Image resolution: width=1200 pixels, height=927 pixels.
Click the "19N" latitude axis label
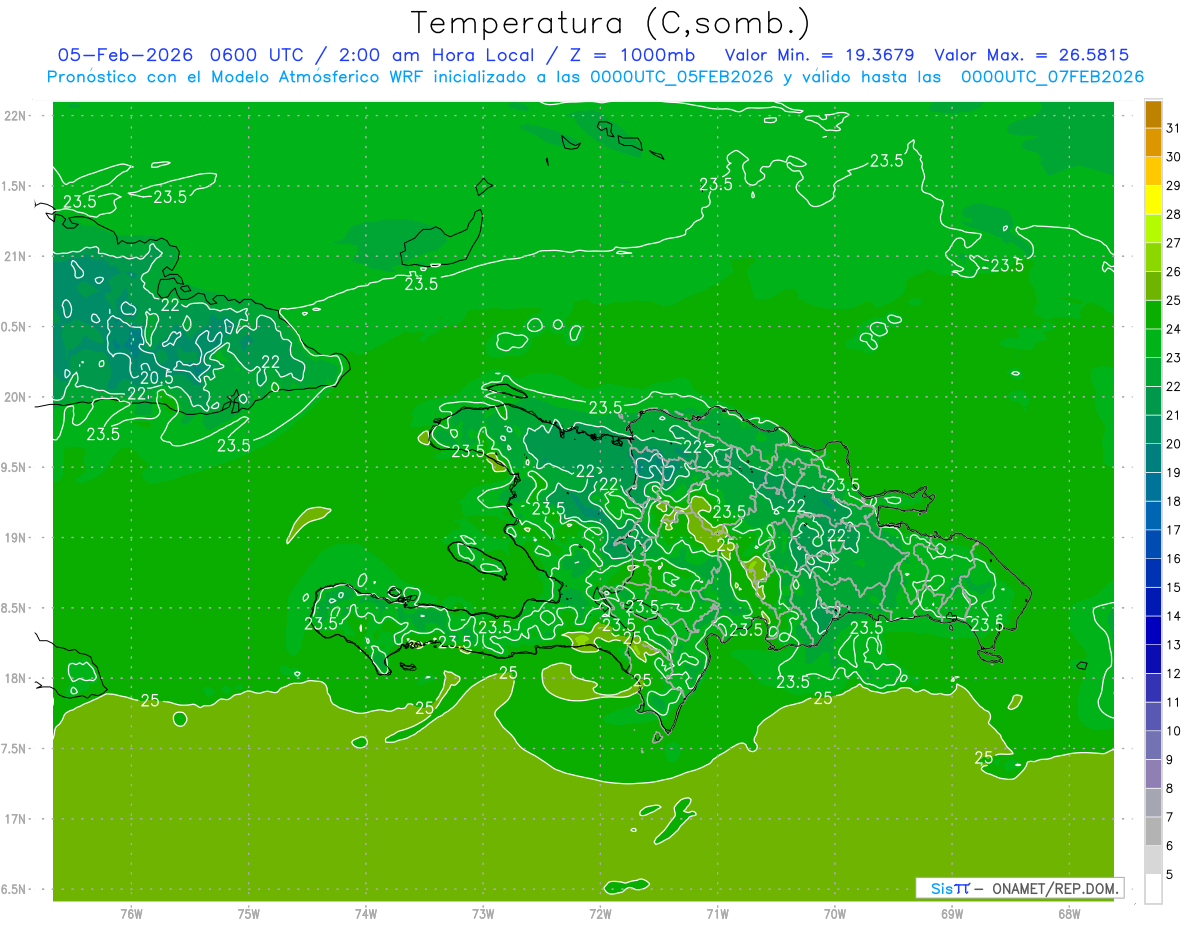click(16, 538)
